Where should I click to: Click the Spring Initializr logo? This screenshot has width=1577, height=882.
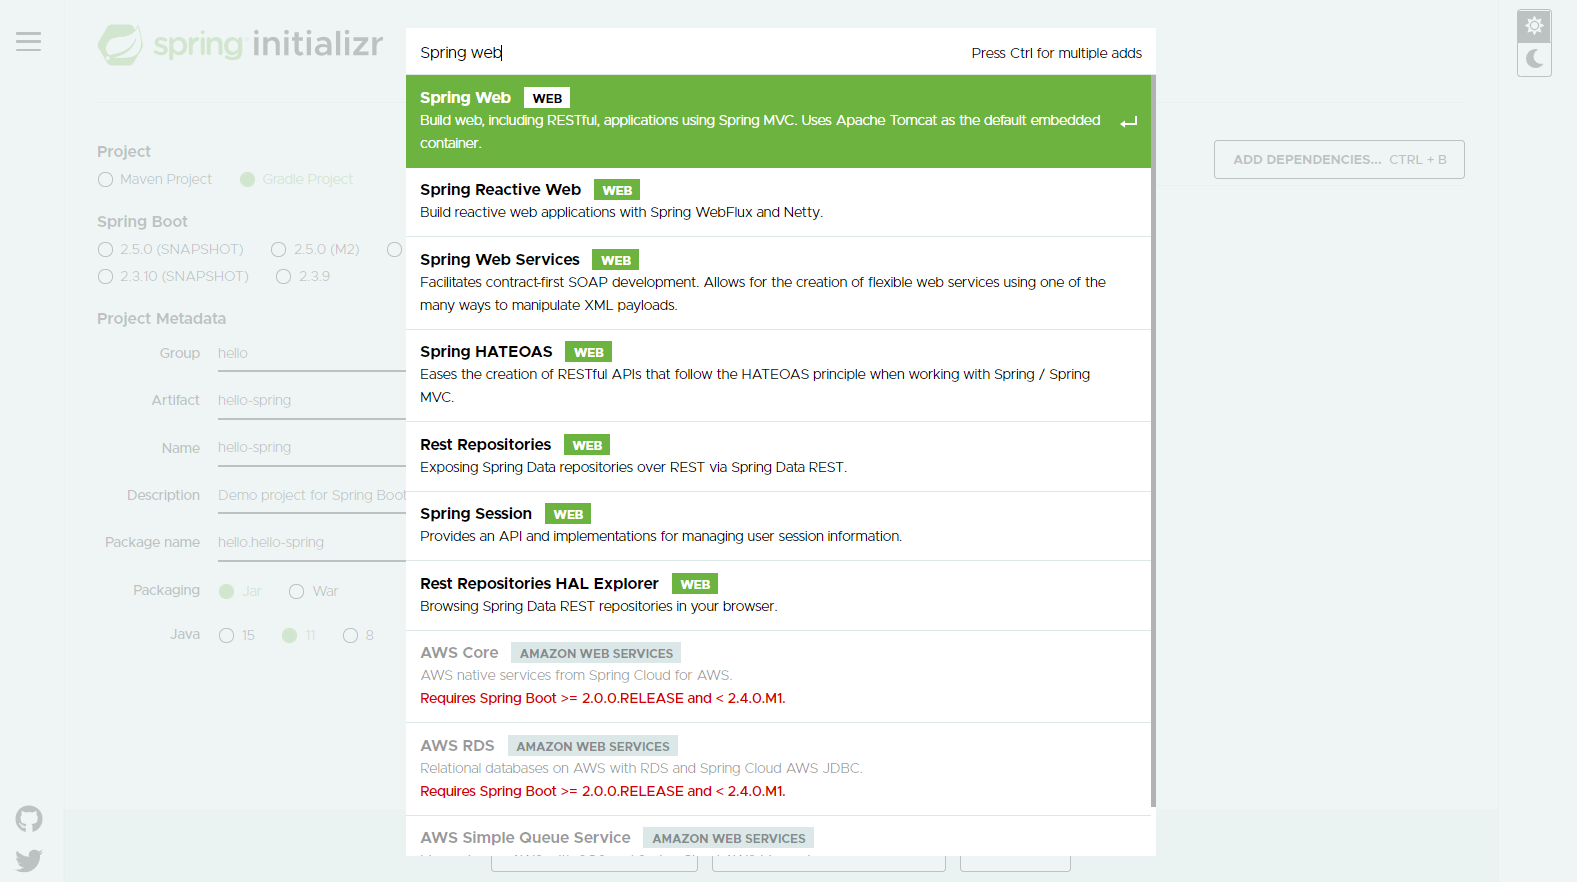tap(241, 45)
